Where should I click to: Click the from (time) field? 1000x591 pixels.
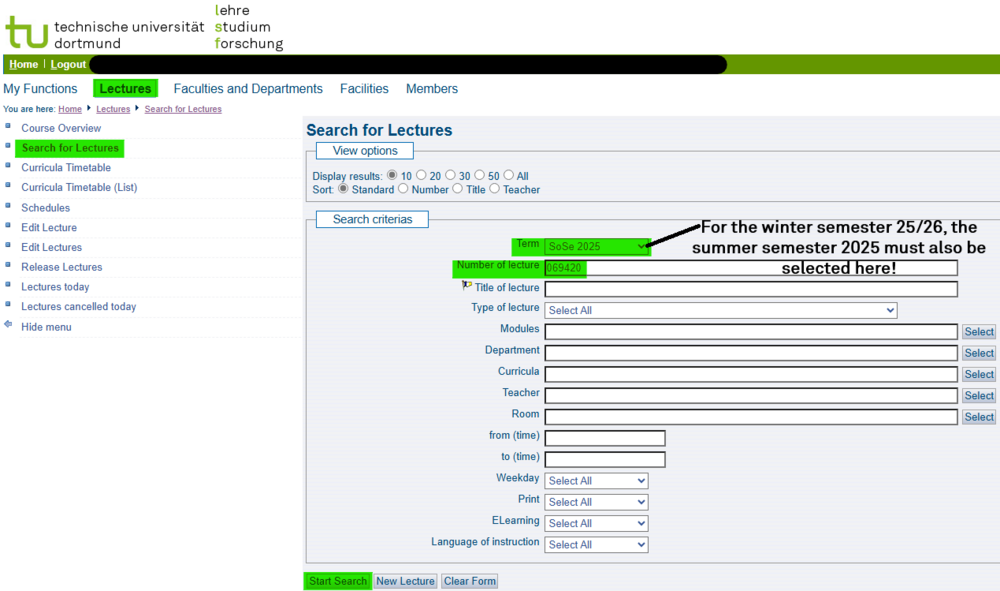pos(605,438)
